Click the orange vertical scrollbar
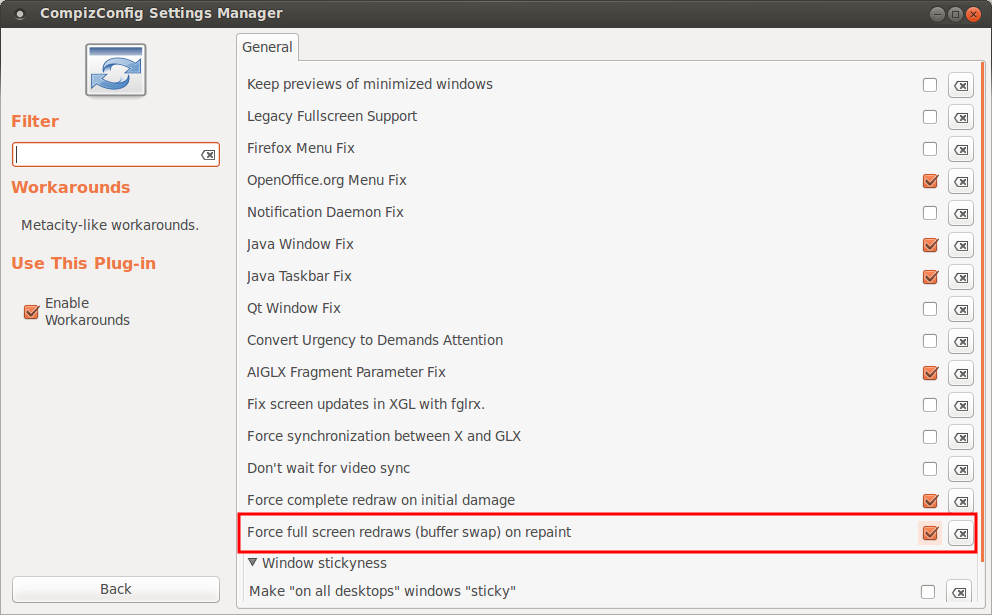Screen dimensions: 992x615 [x=983, y=311]
